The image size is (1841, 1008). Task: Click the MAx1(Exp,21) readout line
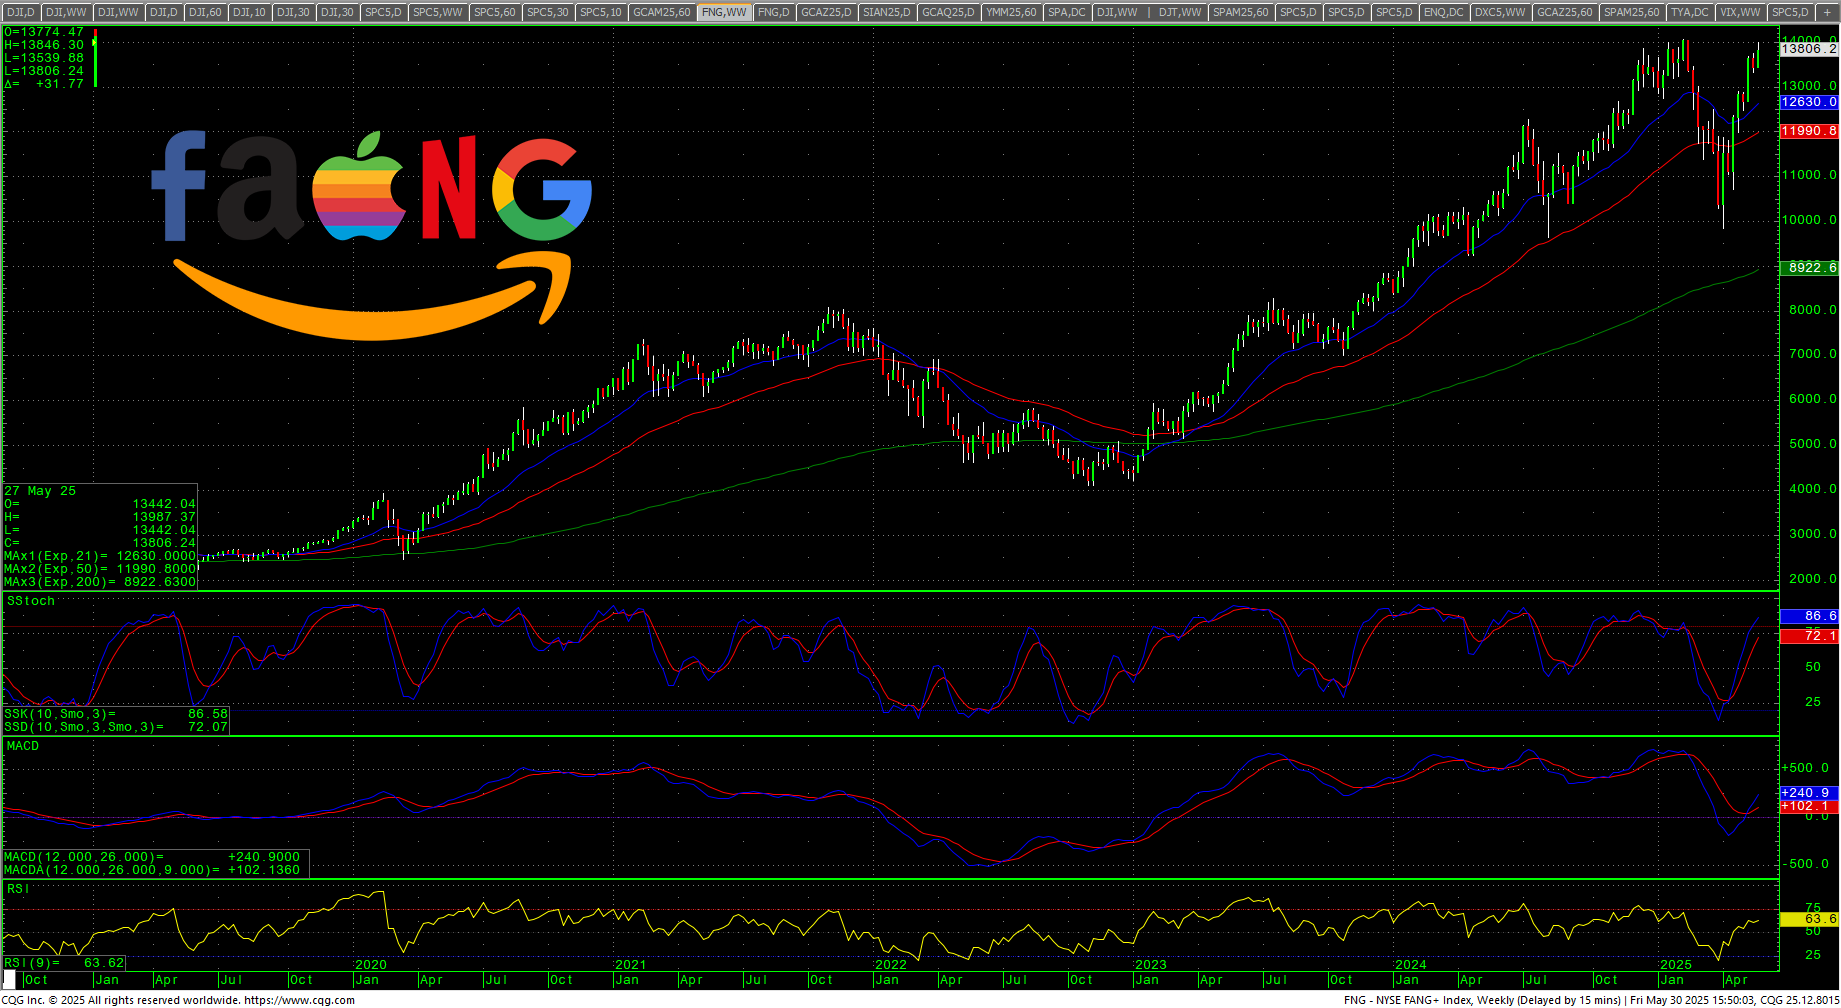[100, 556]
